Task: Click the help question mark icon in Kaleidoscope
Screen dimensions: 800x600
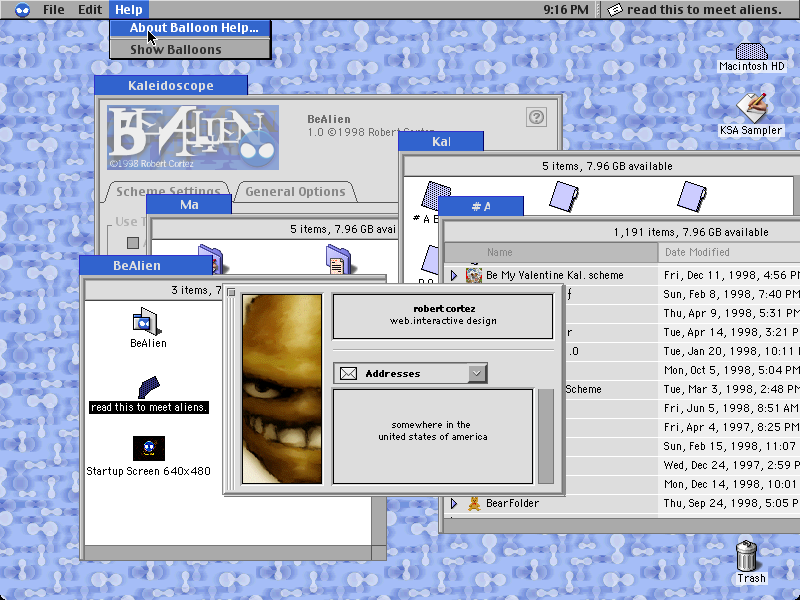Action: click(536, 117)
